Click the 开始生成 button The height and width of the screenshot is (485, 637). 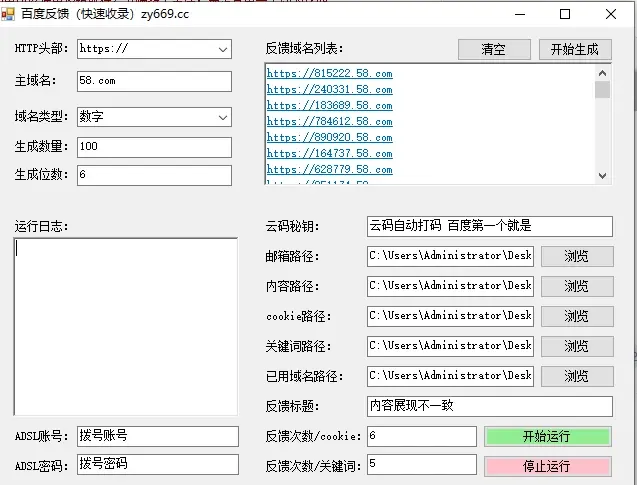click(574, 49)
